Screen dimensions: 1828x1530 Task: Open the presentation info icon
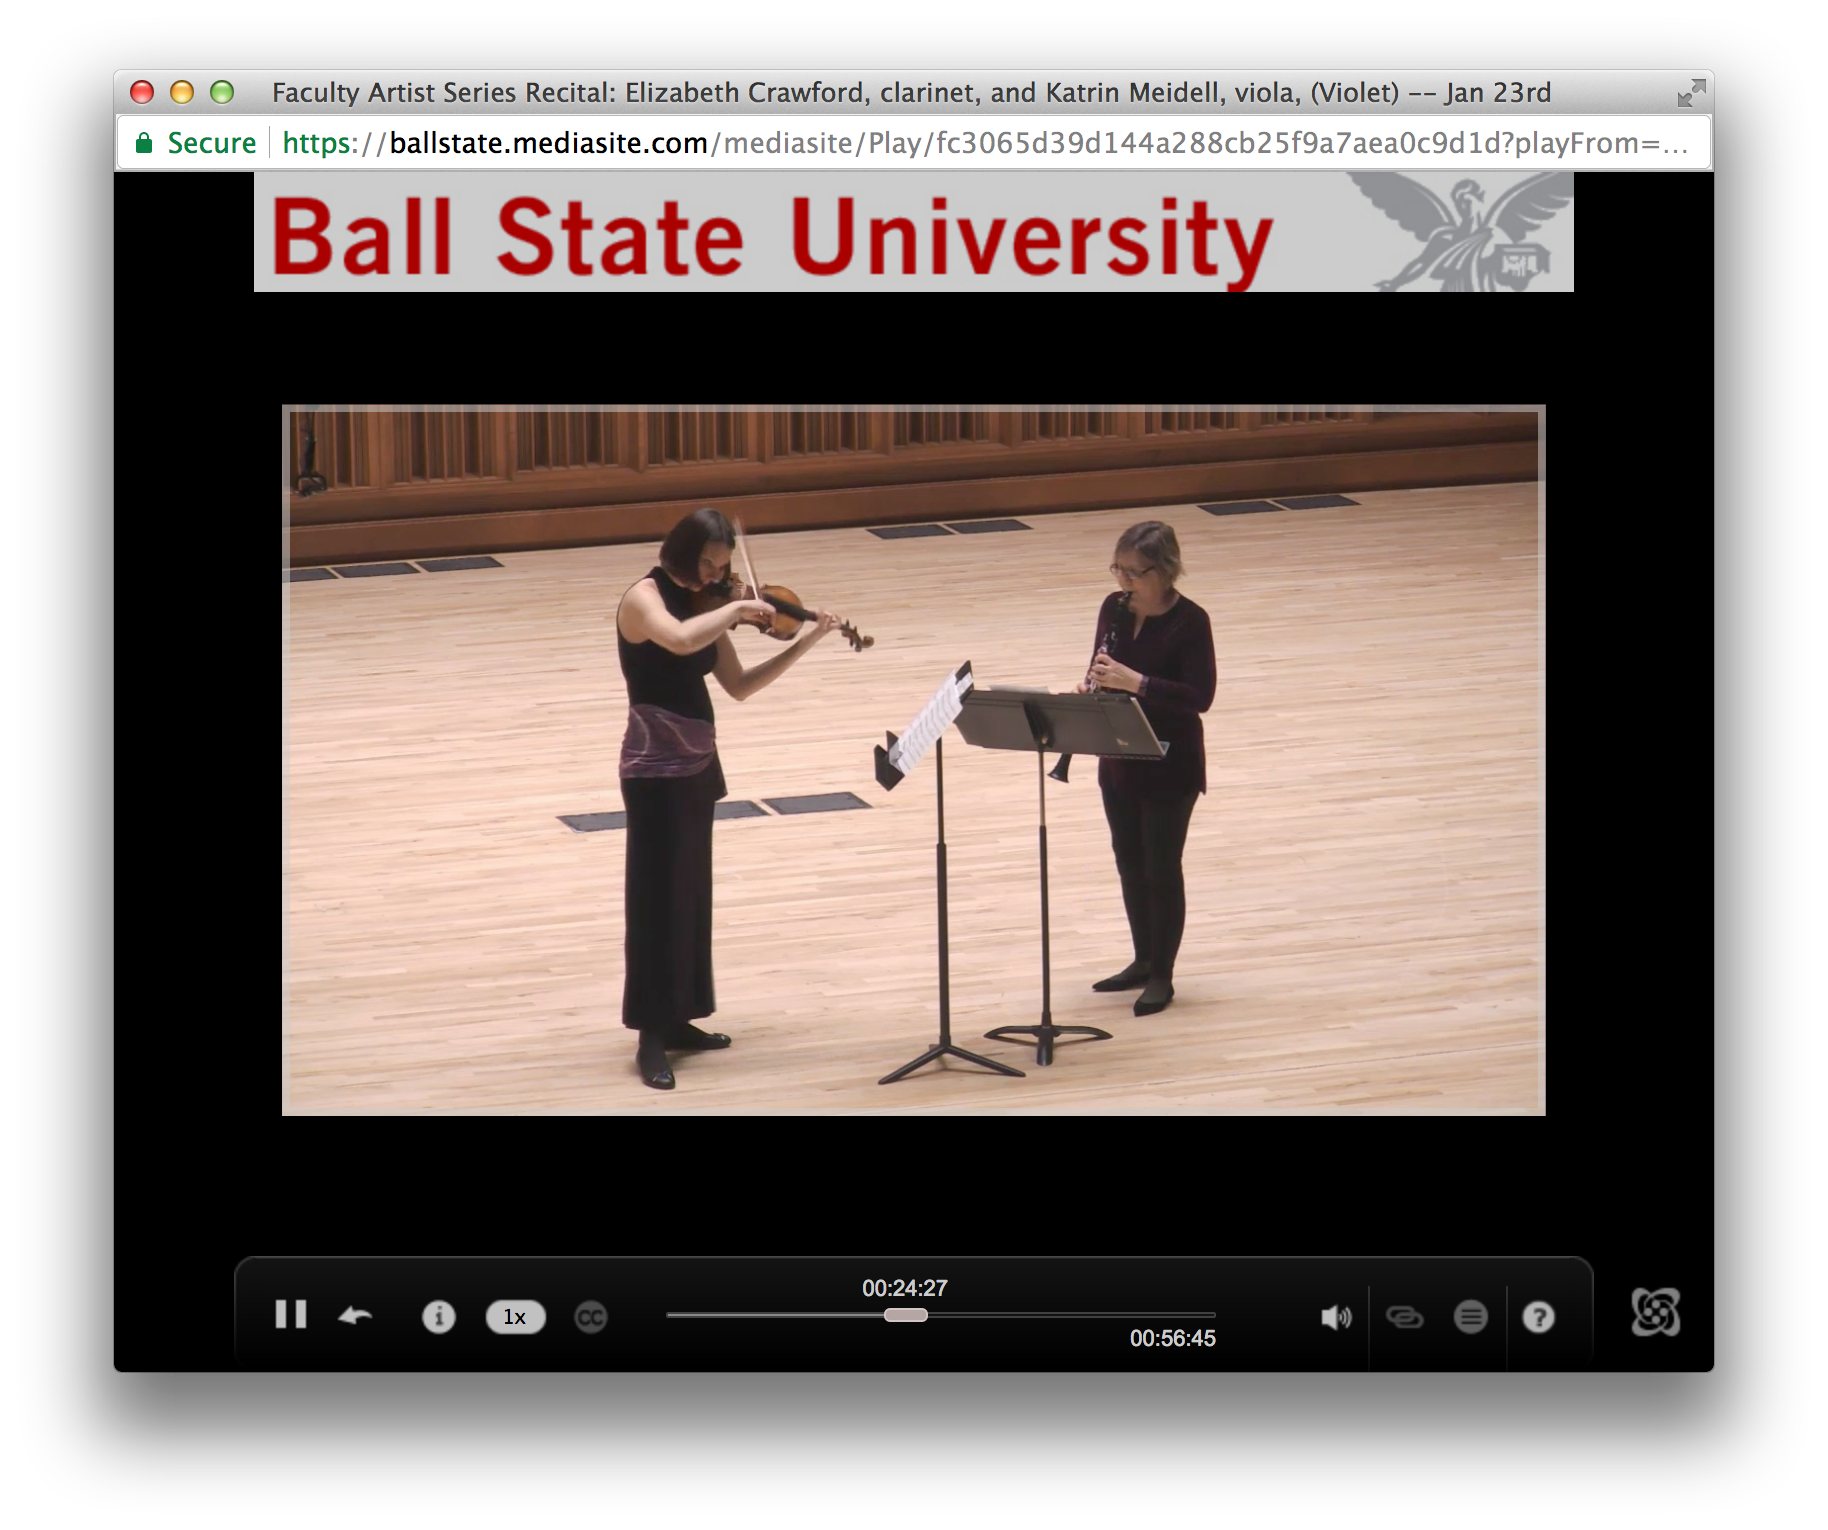pyautogui.click(x=438, y=1317)
